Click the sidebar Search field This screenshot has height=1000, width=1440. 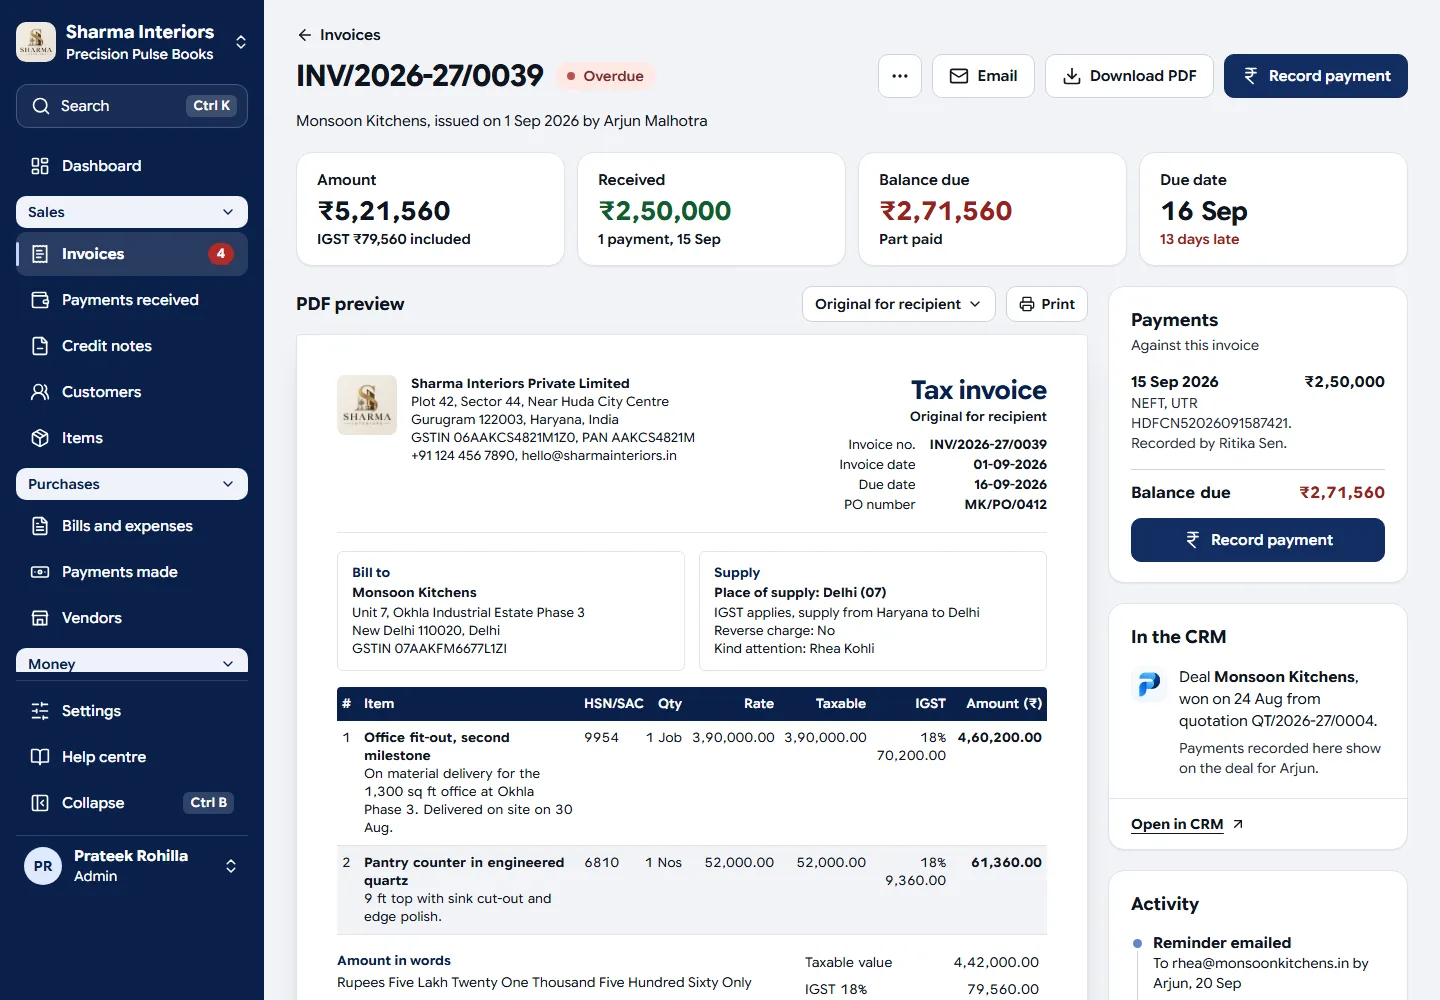point(132,106)
